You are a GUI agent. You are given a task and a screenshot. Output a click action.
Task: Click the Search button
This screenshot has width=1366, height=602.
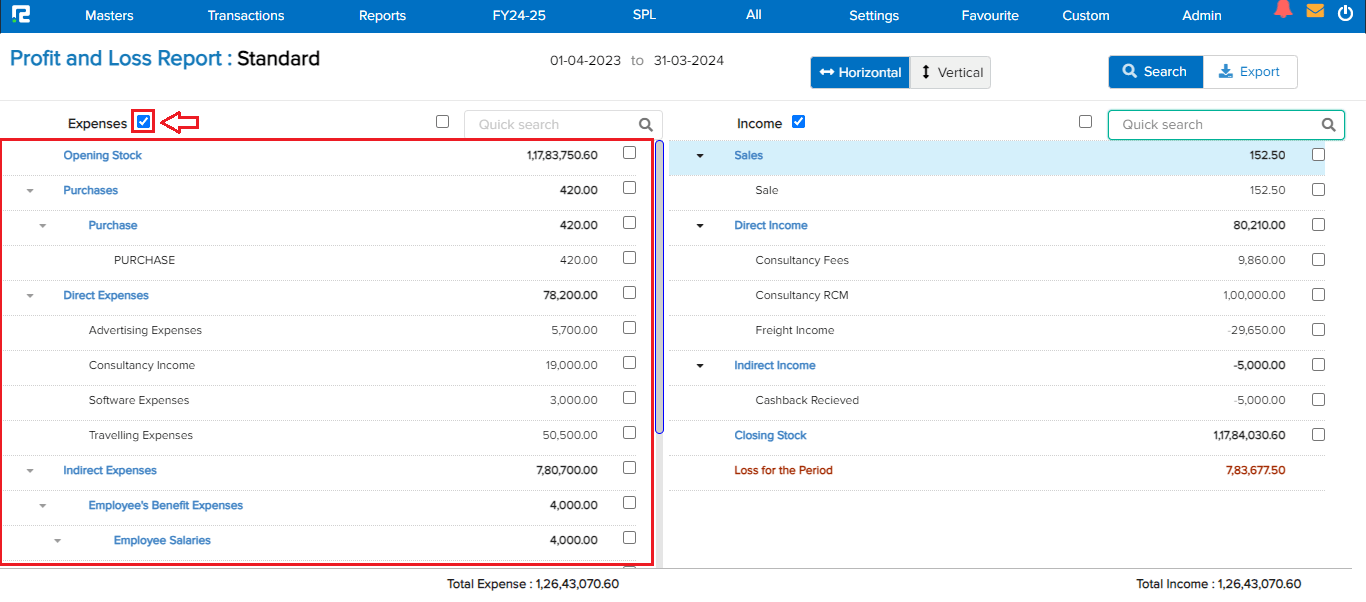[x=1154, y=72]
